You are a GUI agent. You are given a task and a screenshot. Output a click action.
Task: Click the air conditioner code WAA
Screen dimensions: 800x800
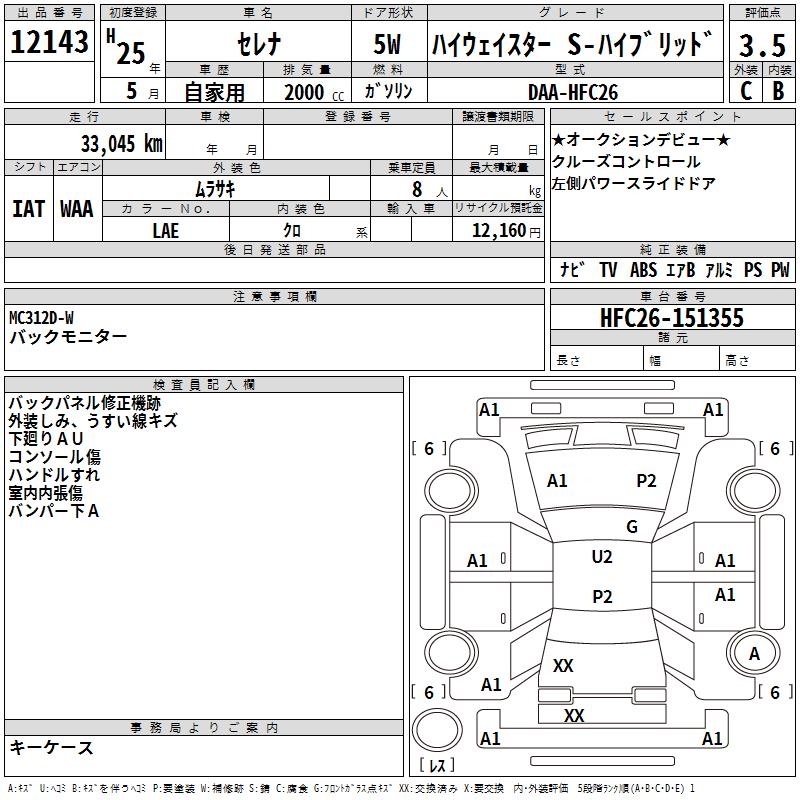click(x=77, y=209)
